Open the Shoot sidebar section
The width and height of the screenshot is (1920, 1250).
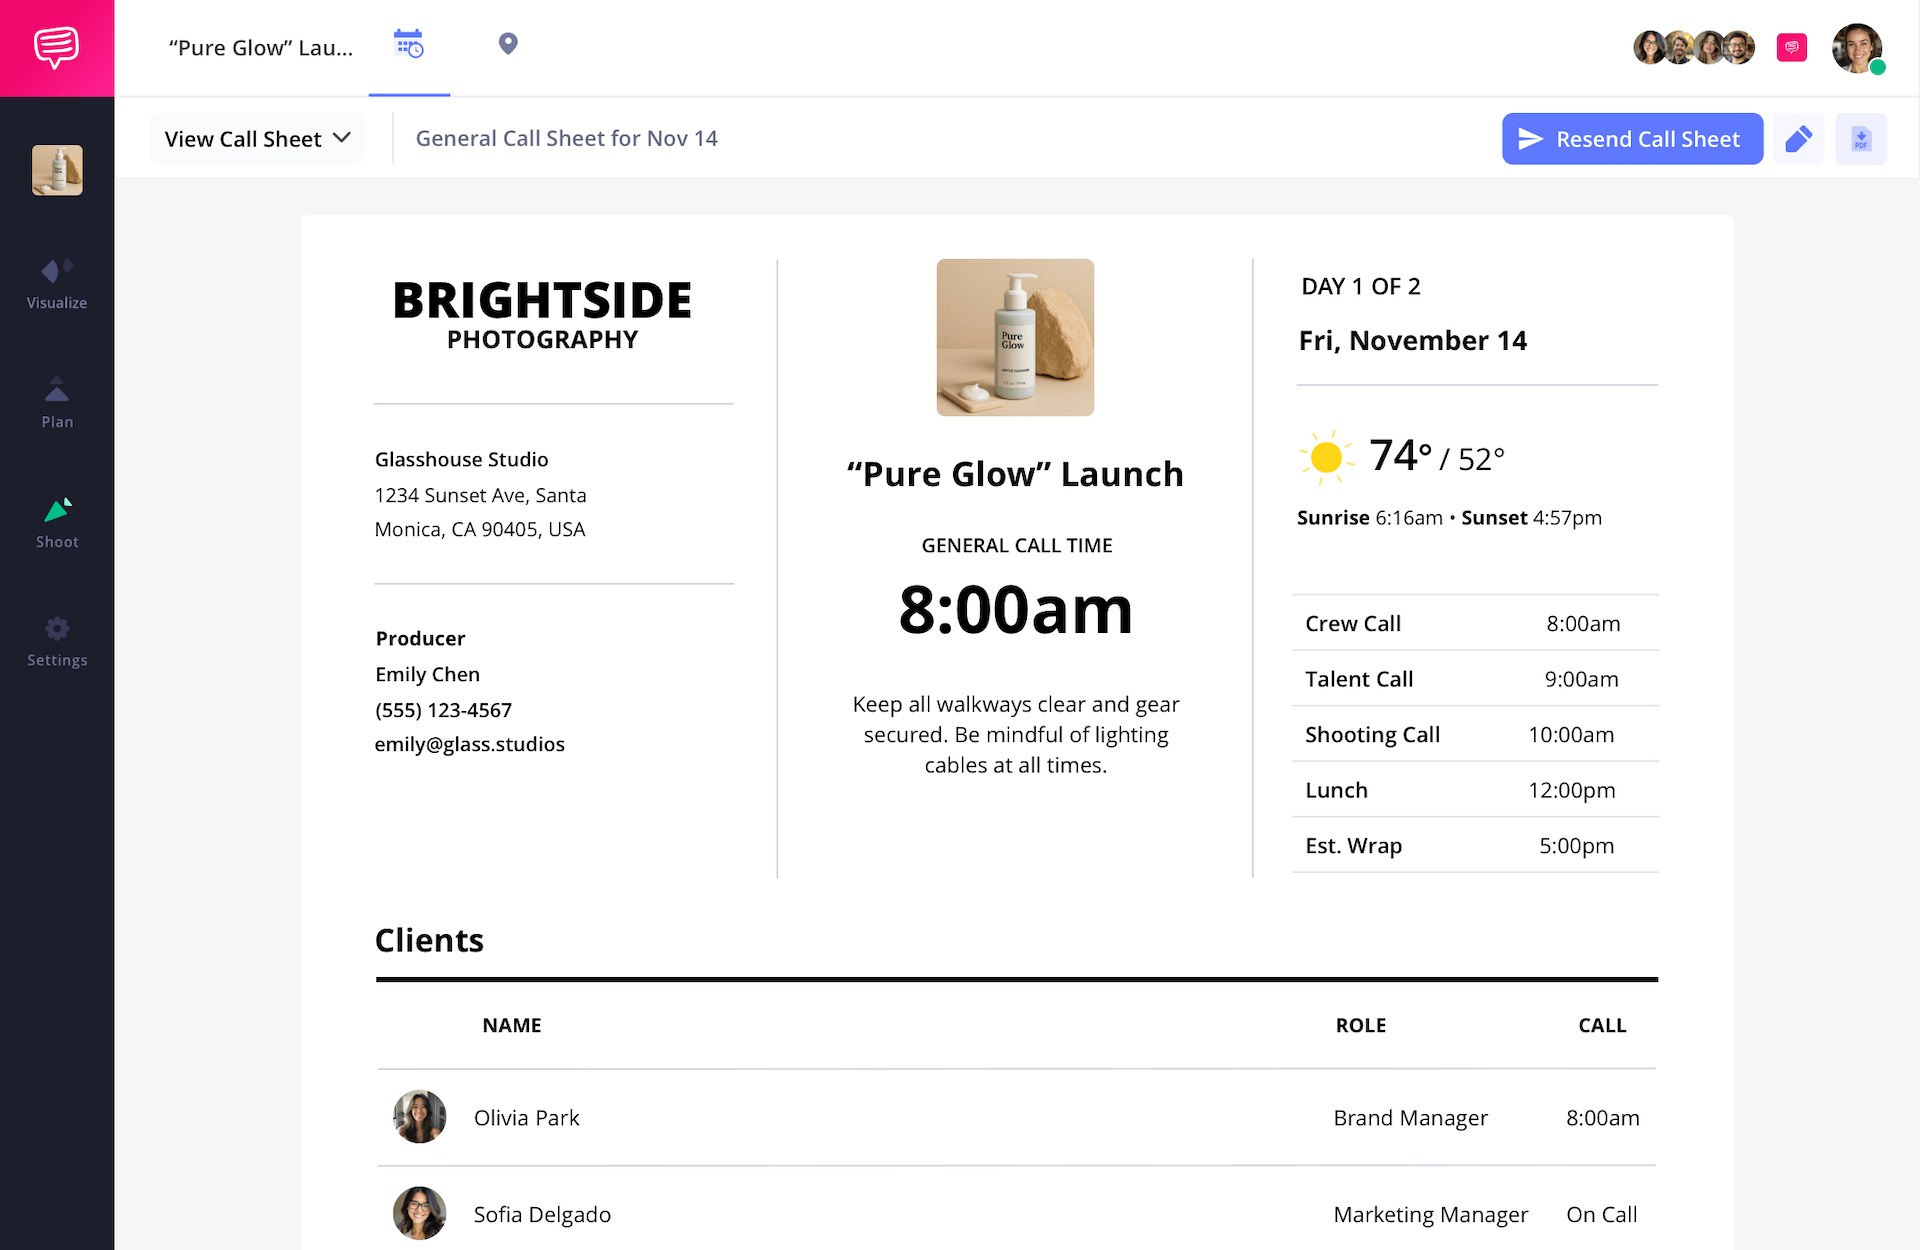[57, 523]
